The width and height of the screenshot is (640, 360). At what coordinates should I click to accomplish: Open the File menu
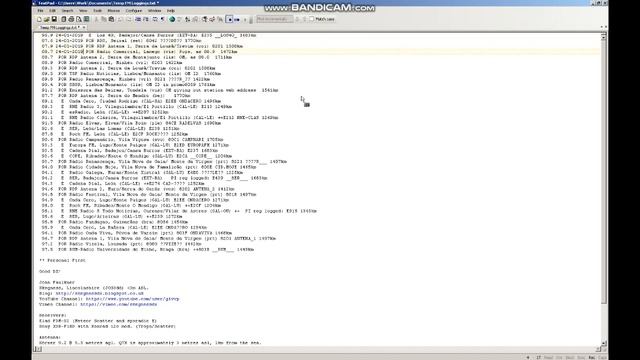pos(40,11)
